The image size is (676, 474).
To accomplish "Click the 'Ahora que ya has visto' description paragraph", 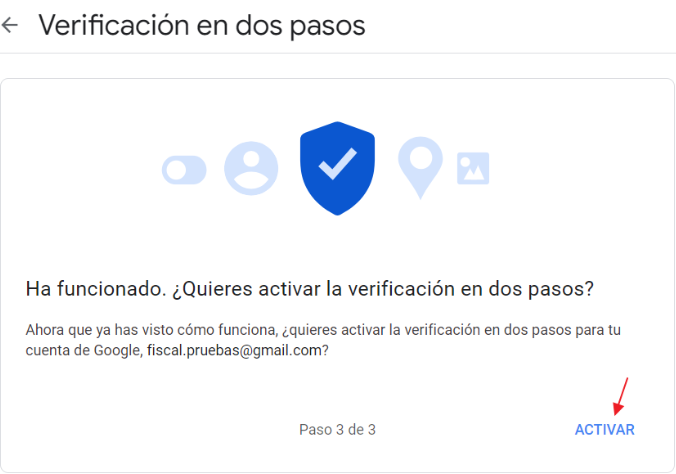I will click(323, 340).
